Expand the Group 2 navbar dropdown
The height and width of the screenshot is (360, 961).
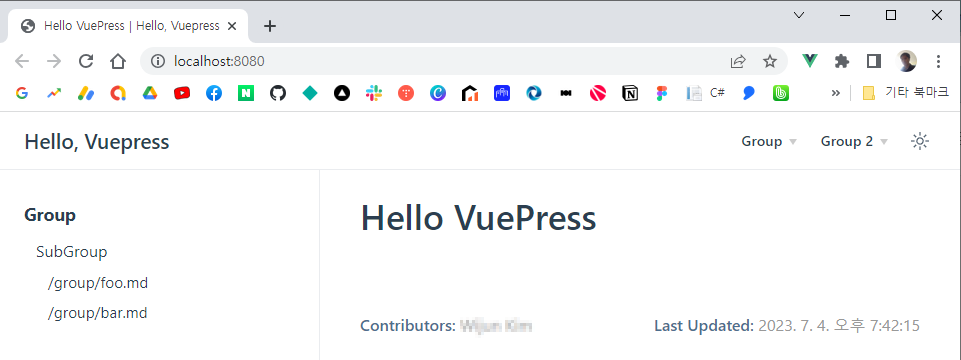(x=854, y=141)
